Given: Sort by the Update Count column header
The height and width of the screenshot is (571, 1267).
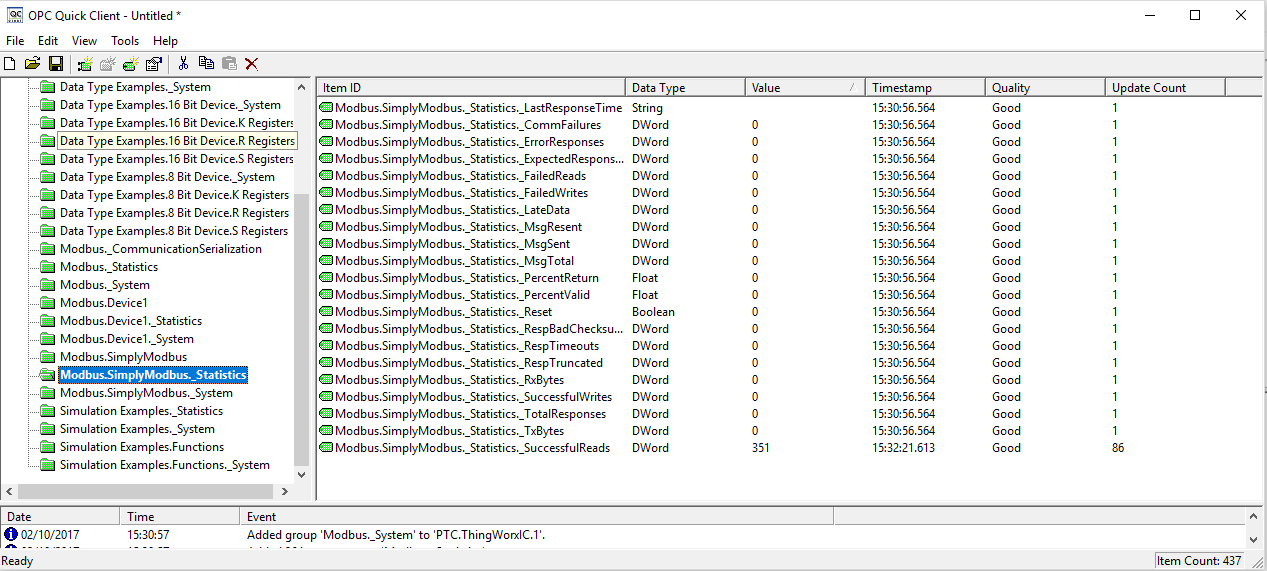Looking at the screenshot, I should click(1165, 88).
